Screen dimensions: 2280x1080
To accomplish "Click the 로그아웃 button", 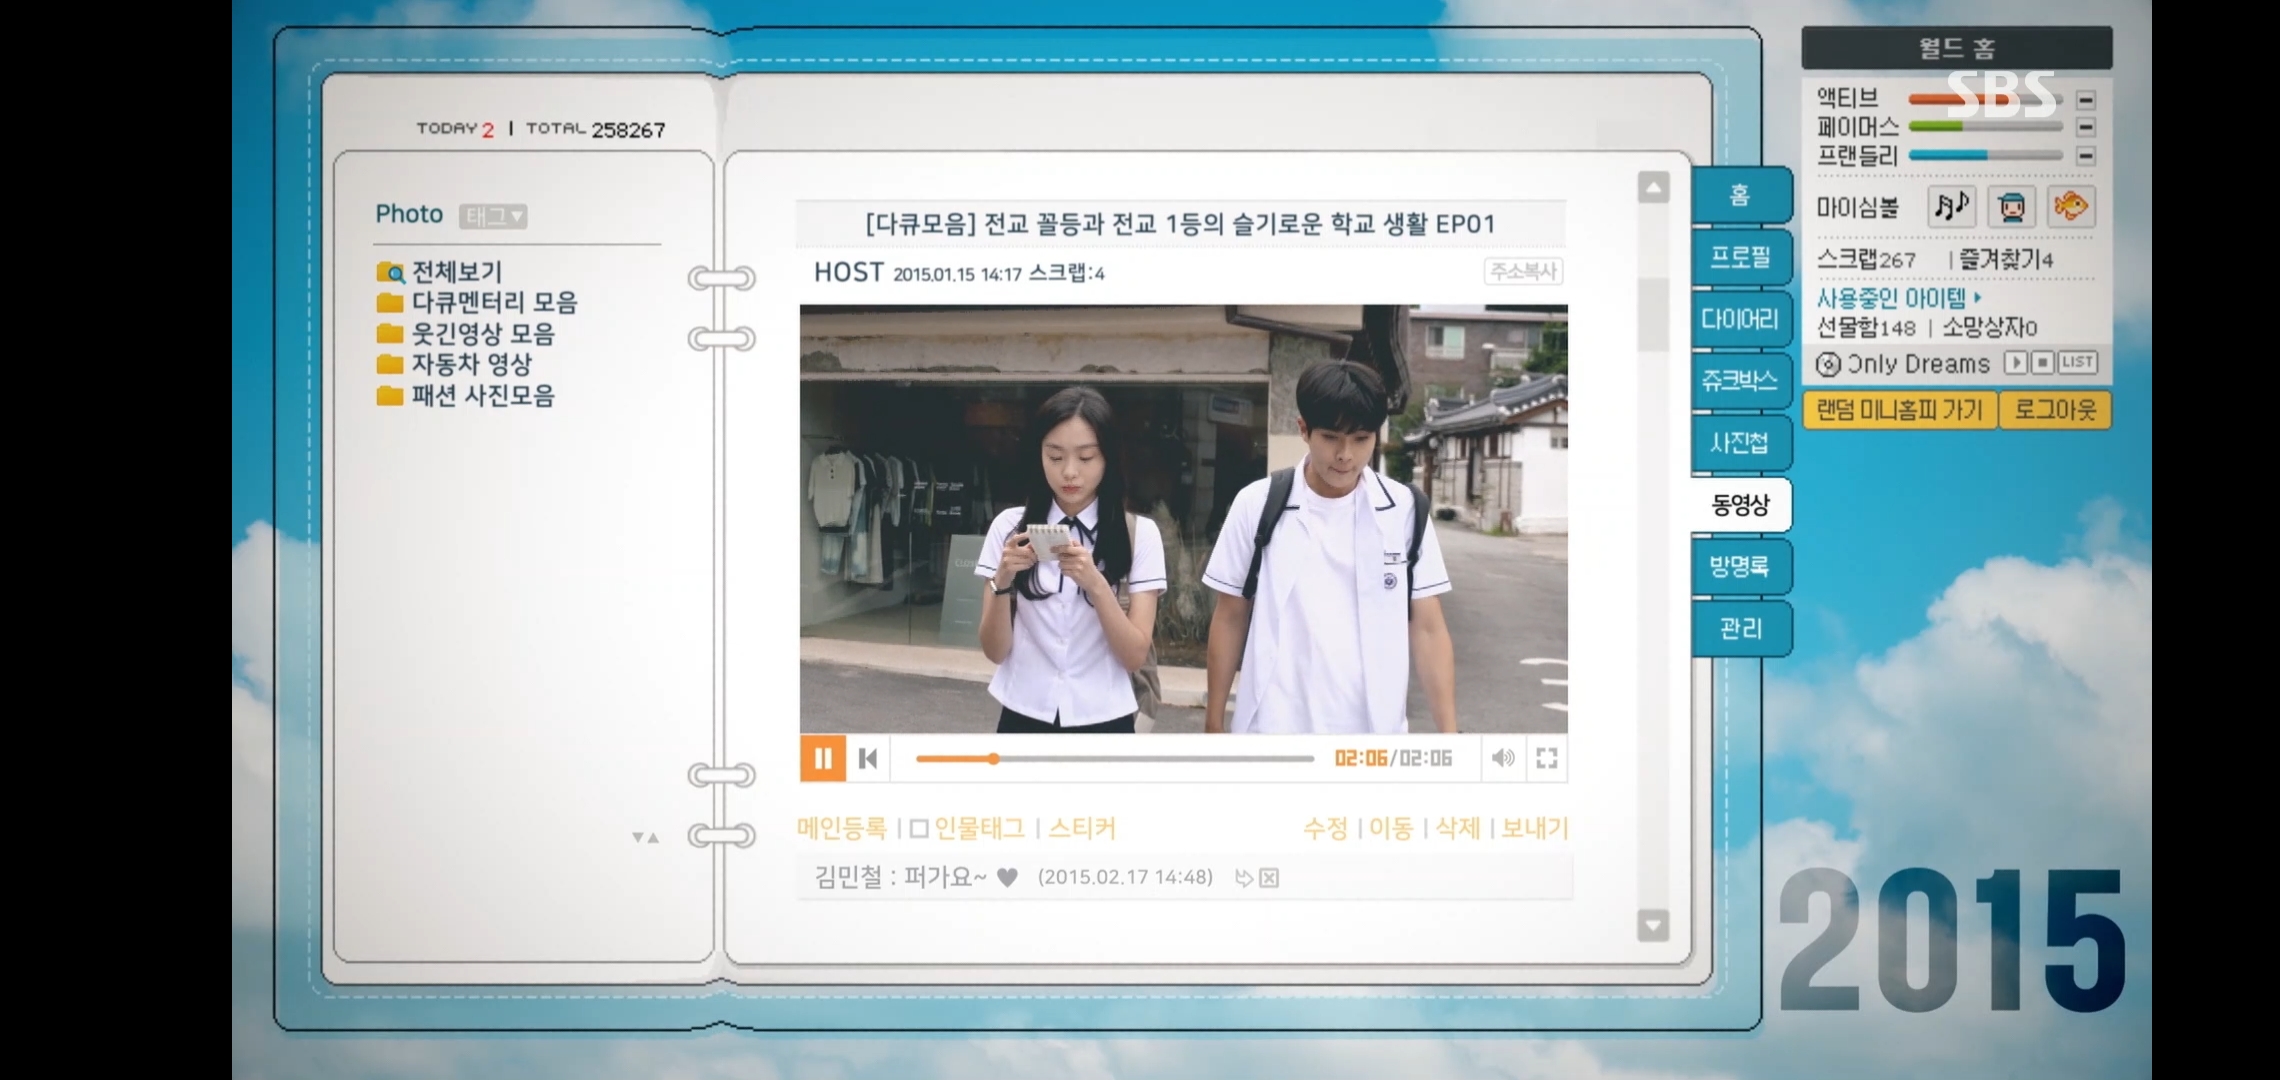I will coord(2054,410).
